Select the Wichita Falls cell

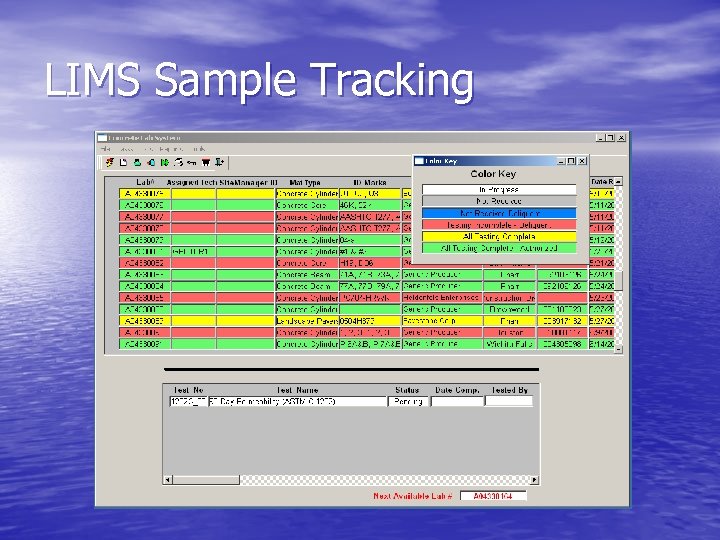510,344
